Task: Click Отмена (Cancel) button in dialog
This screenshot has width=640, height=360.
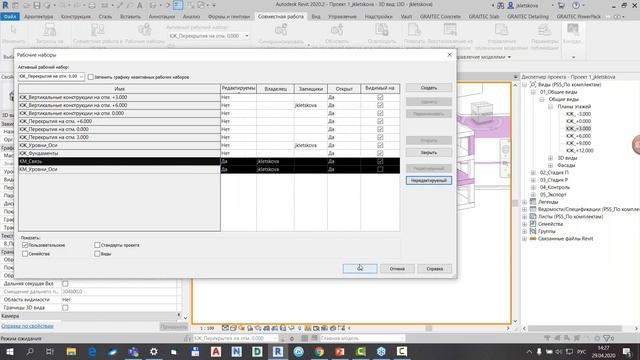Action: [397, 269]
